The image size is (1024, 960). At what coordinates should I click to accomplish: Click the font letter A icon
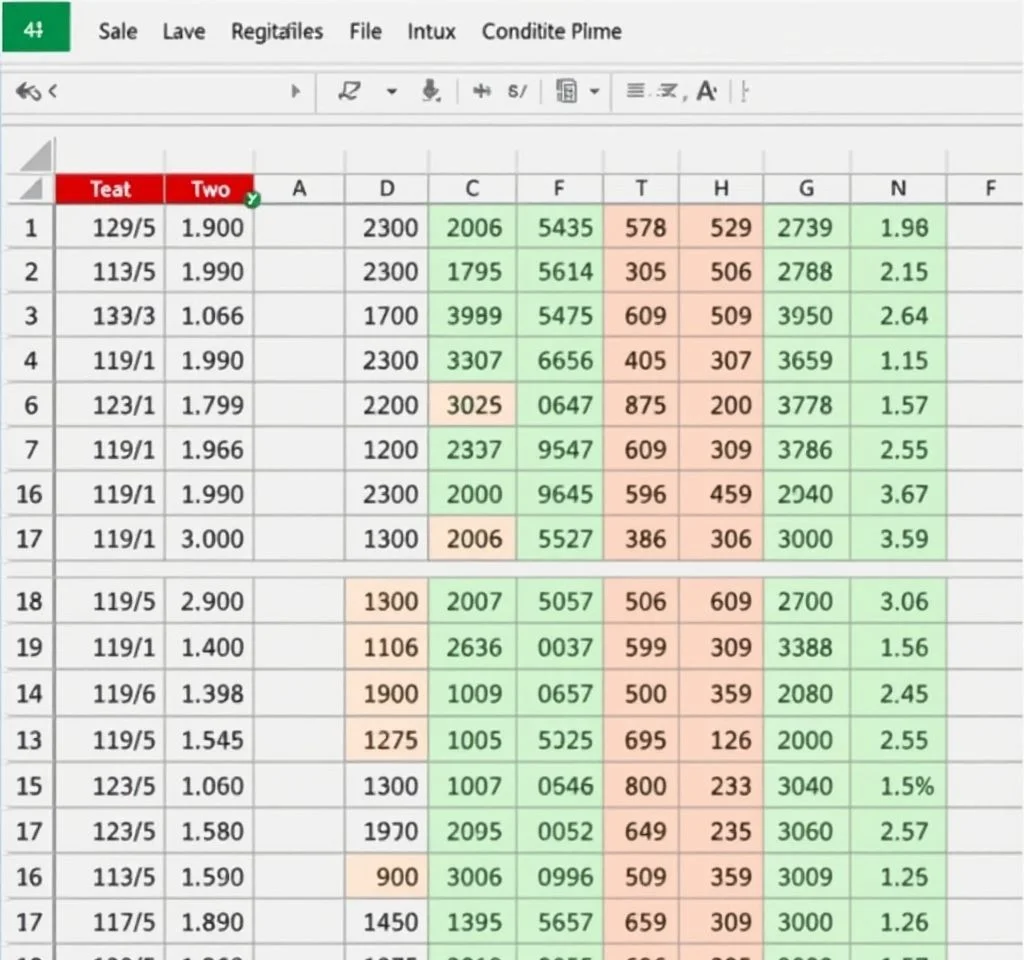706,92
